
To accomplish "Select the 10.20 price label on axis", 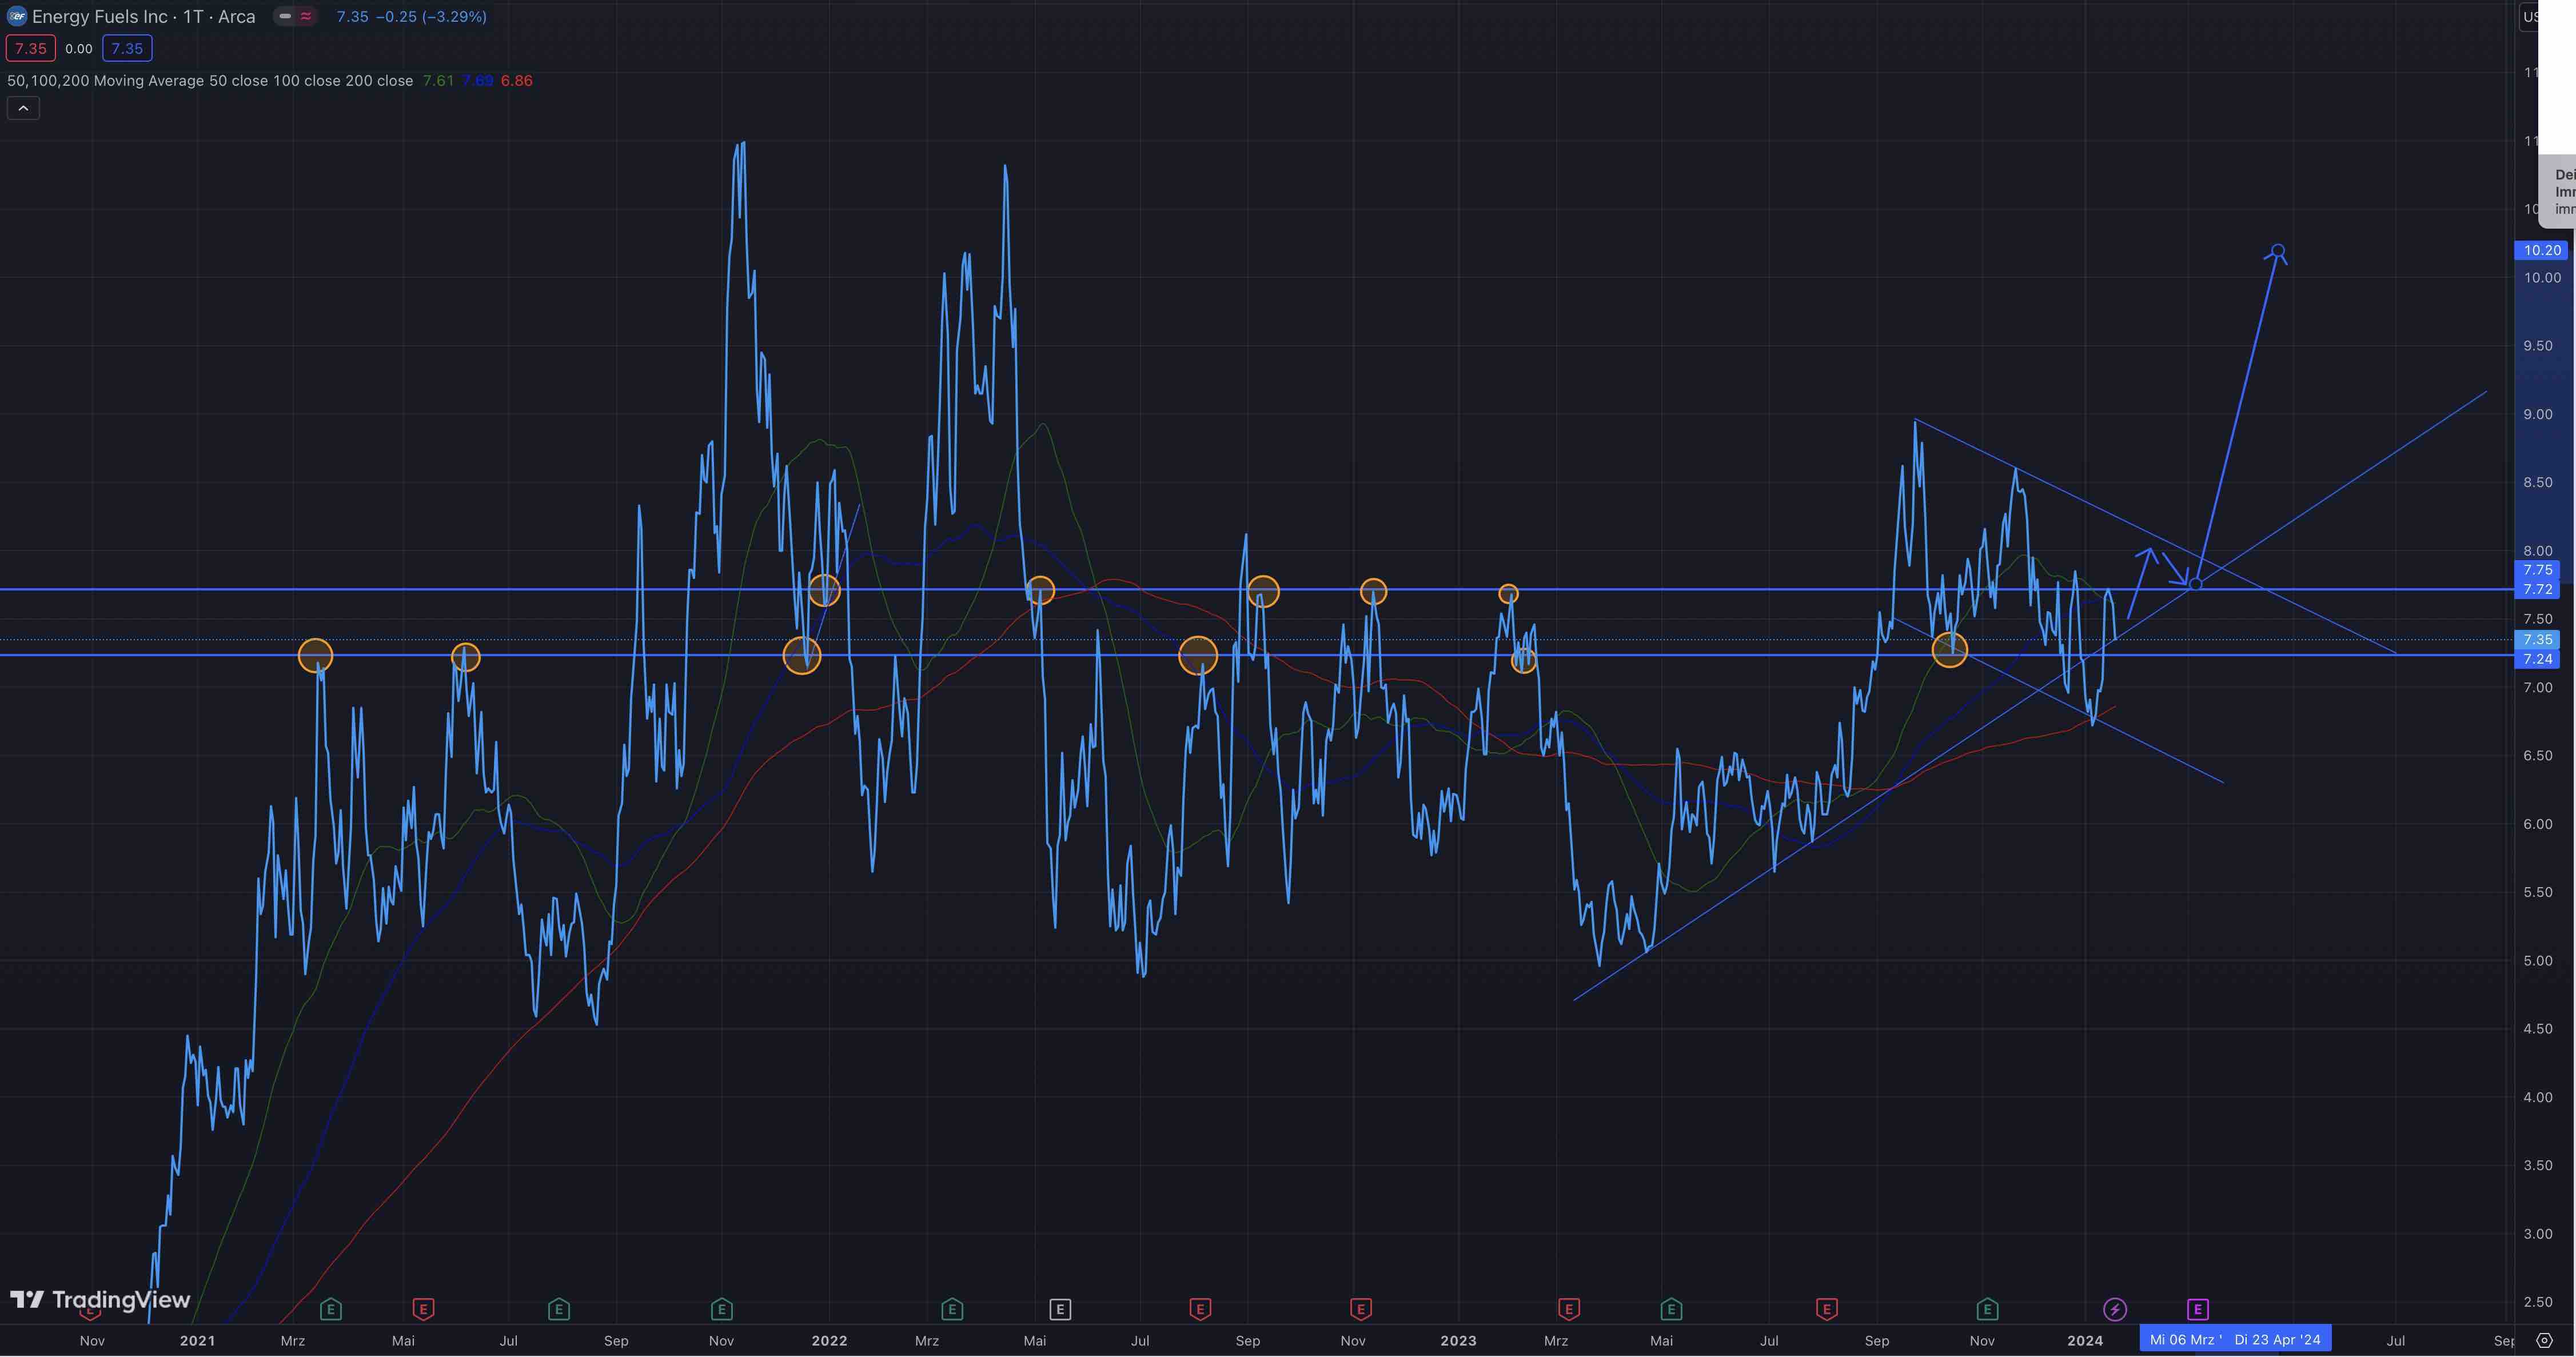I will [x=2541, y=250].
